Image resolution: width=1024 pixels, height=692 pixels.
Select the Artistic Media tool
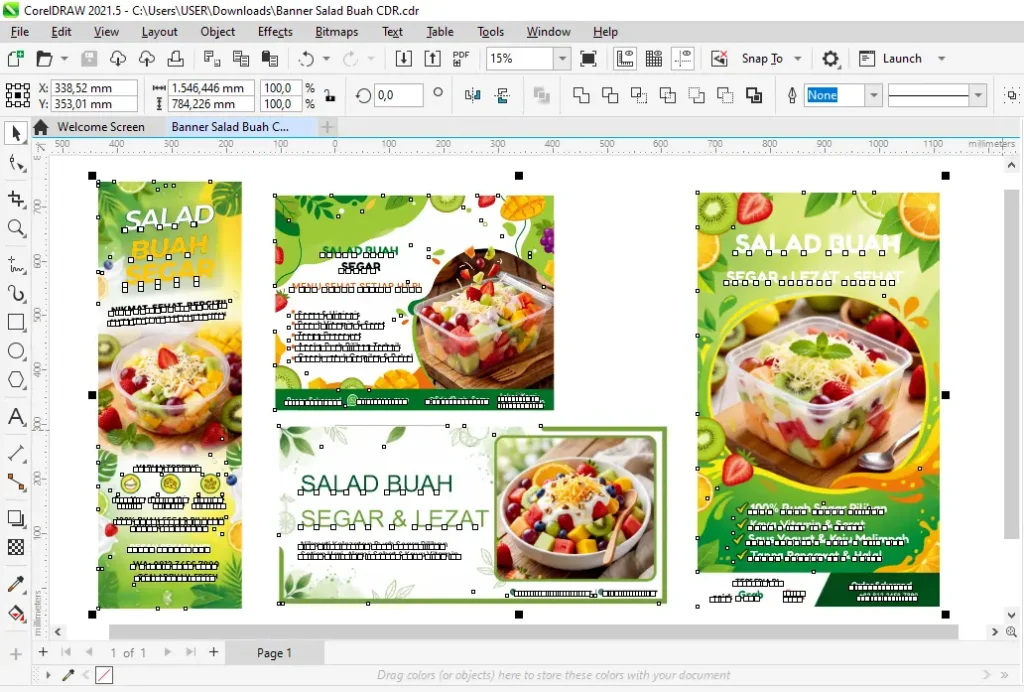pos(16,293)
